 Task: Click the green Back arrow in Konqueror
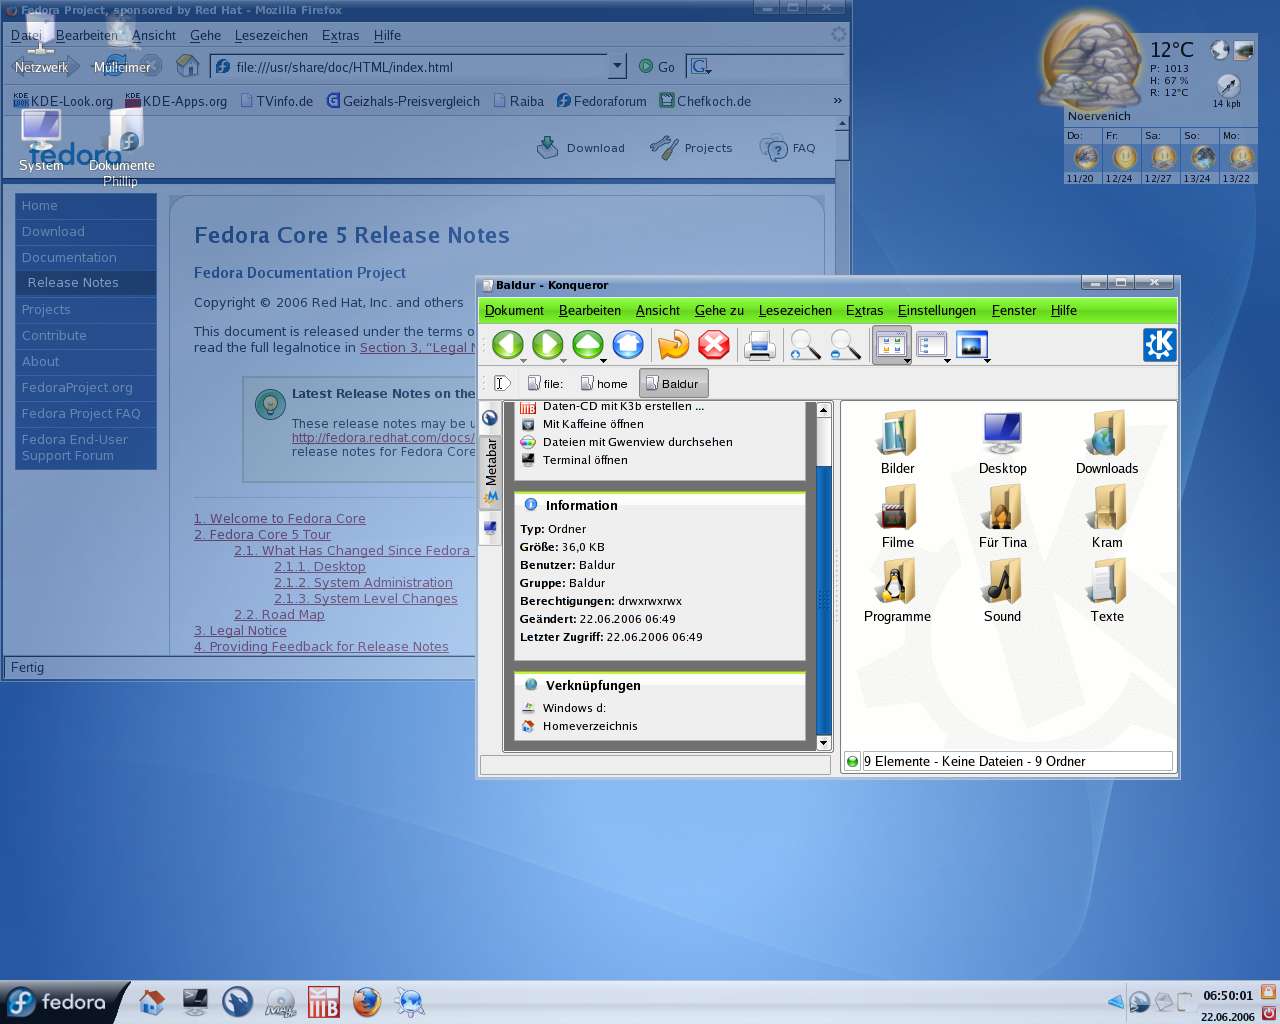point(508,345)
